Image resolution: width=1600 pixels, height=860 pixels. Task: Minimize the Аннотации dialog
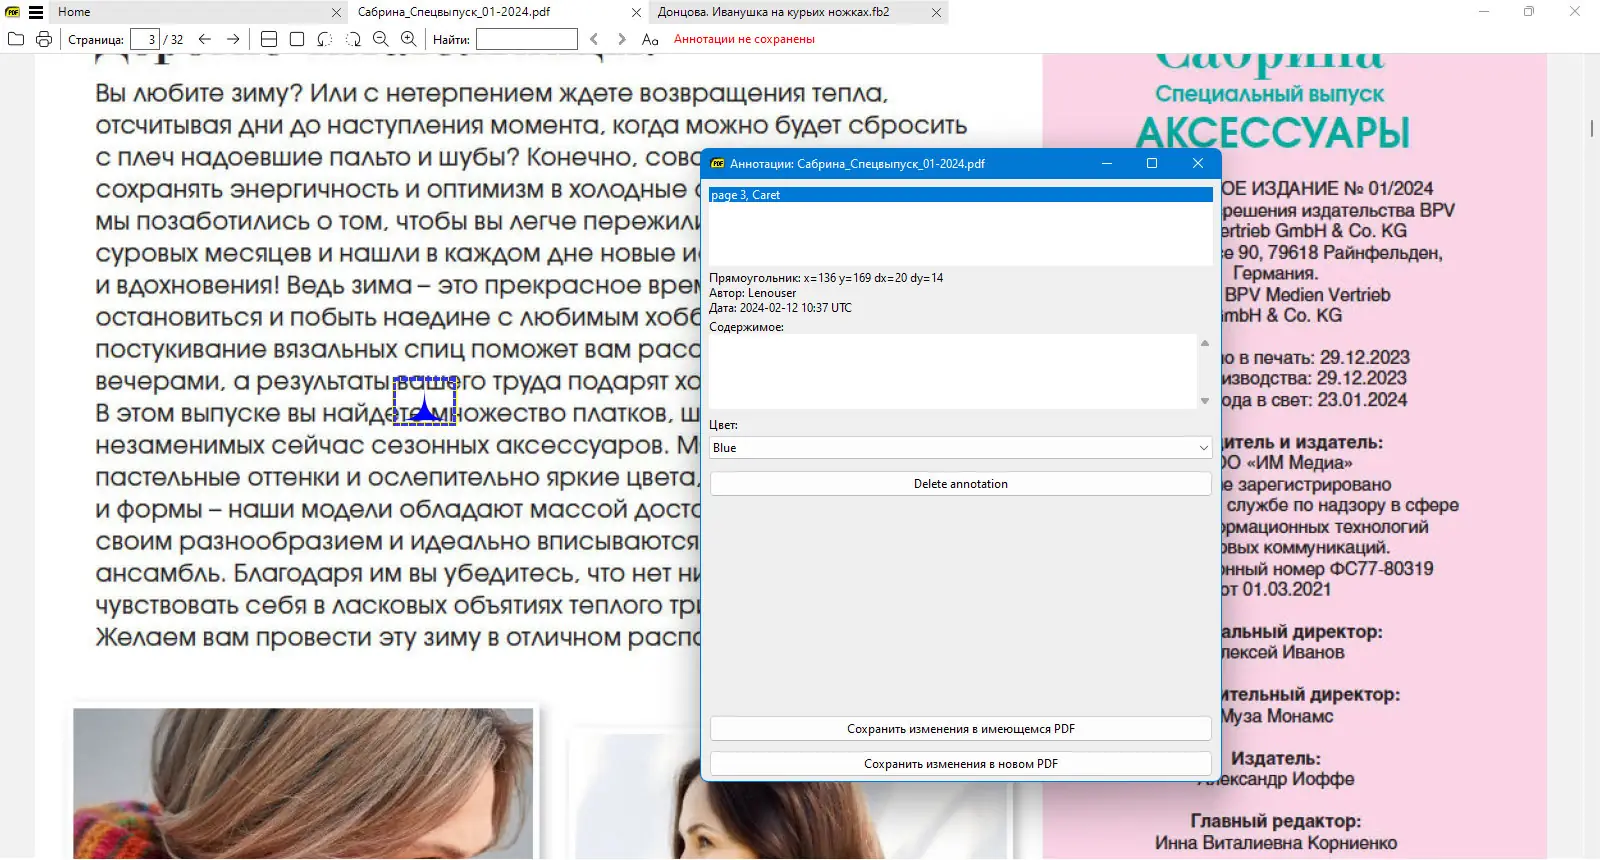[x=1107, y=163]
